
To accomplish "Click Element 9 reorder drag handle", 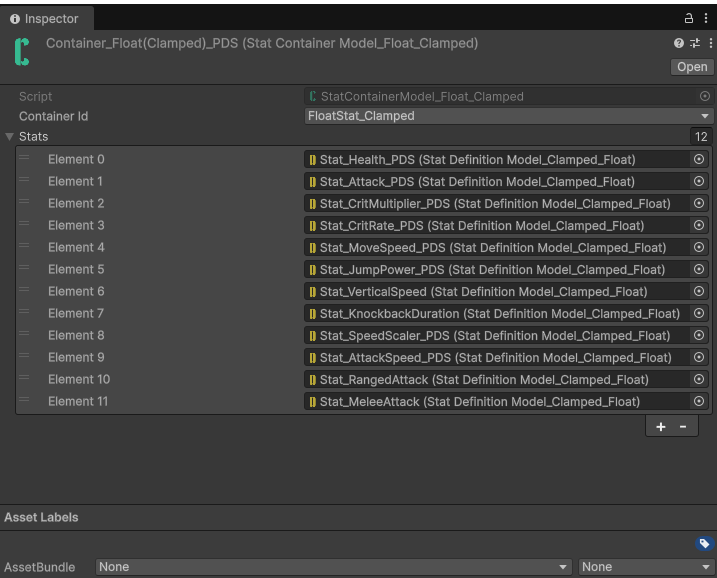I will pyautogui.click(x=24, y=356).
